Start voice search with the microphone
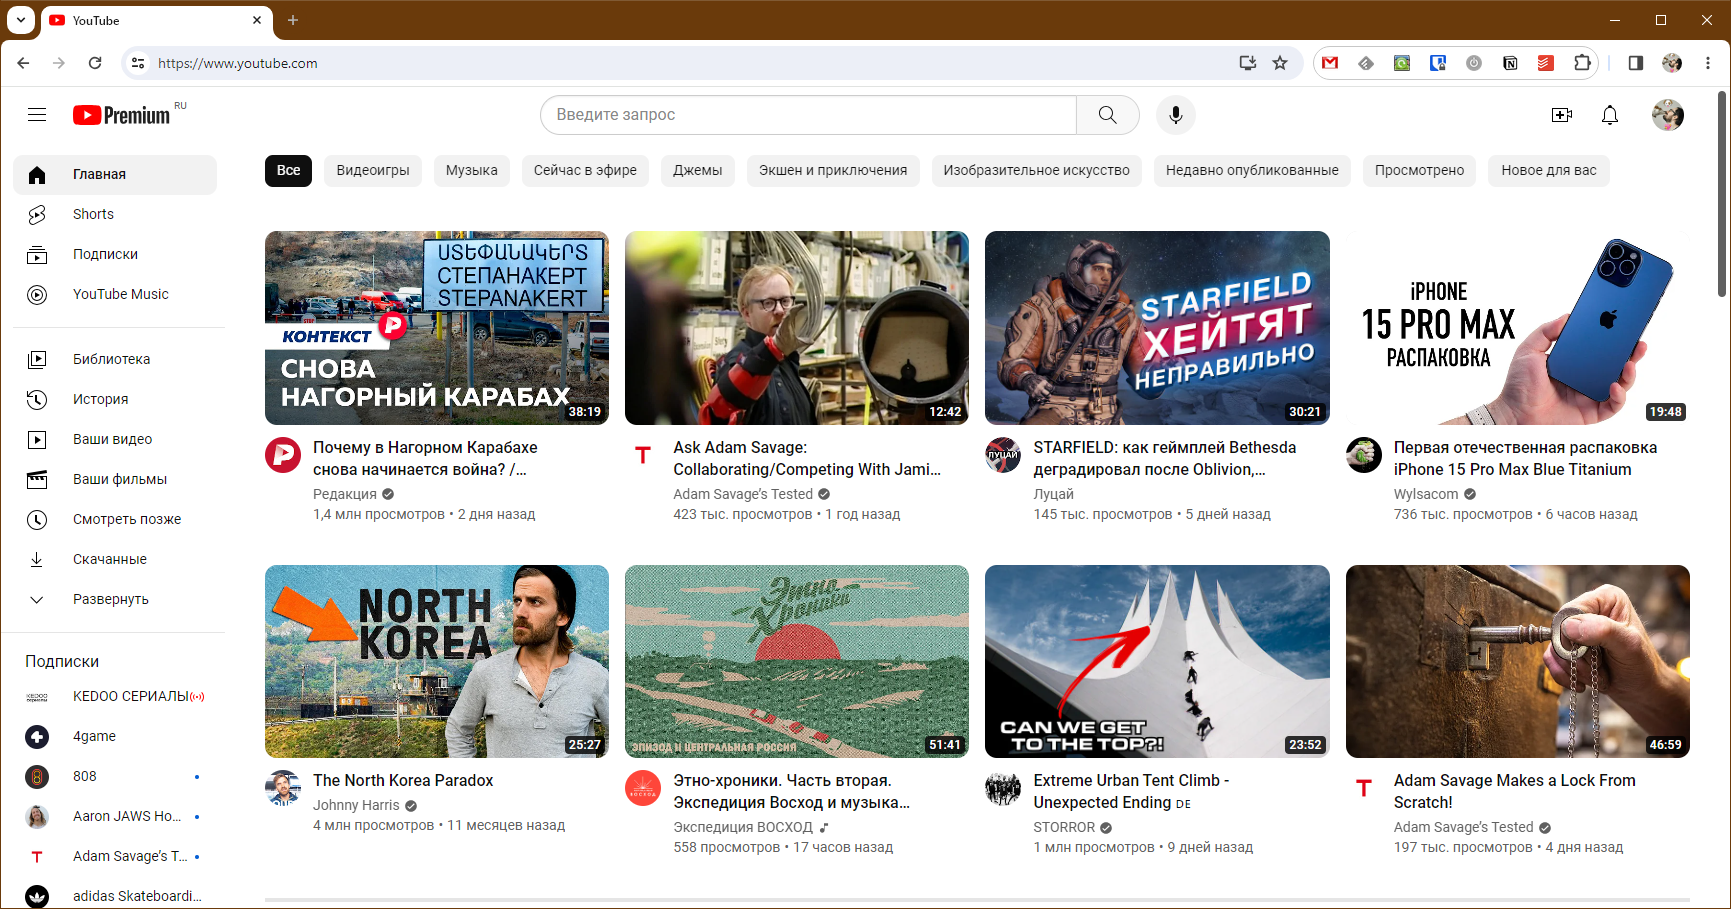1731x909 pixels. tap(1176, 115)
